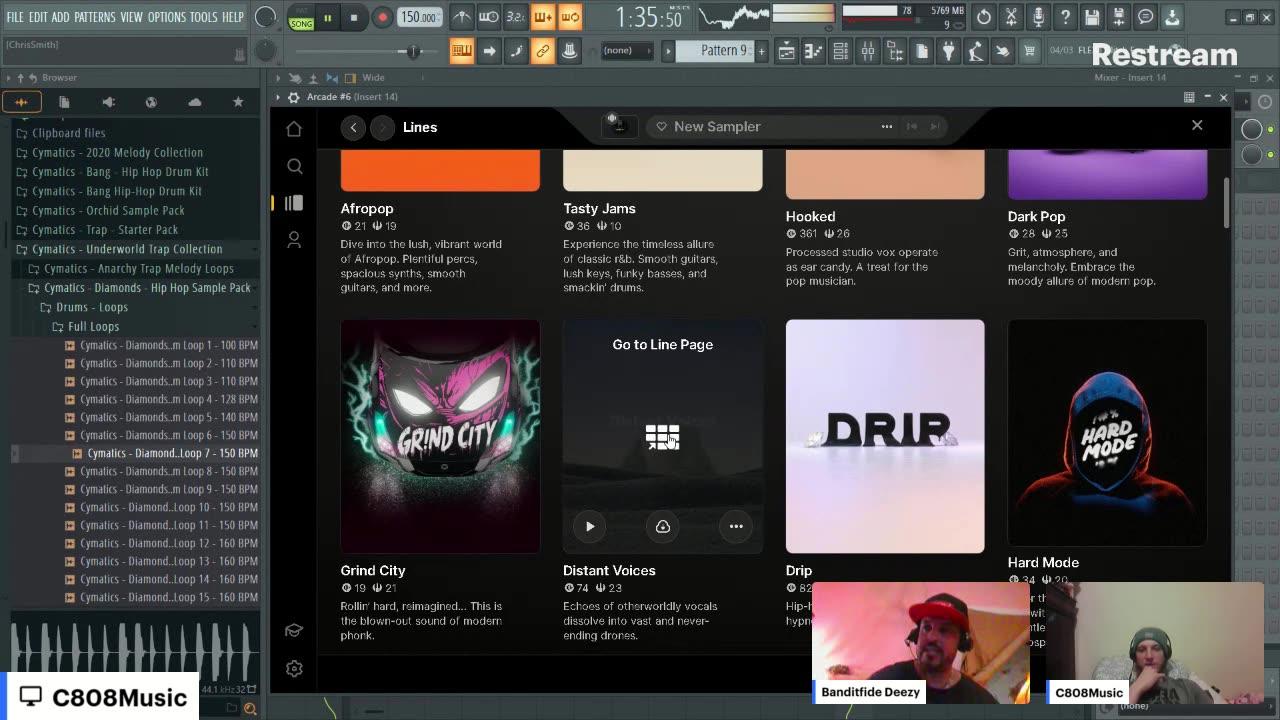Open Arcade home icon
Screen dimensions: 1280x720
pyautogui.click(x=294, y=129)
